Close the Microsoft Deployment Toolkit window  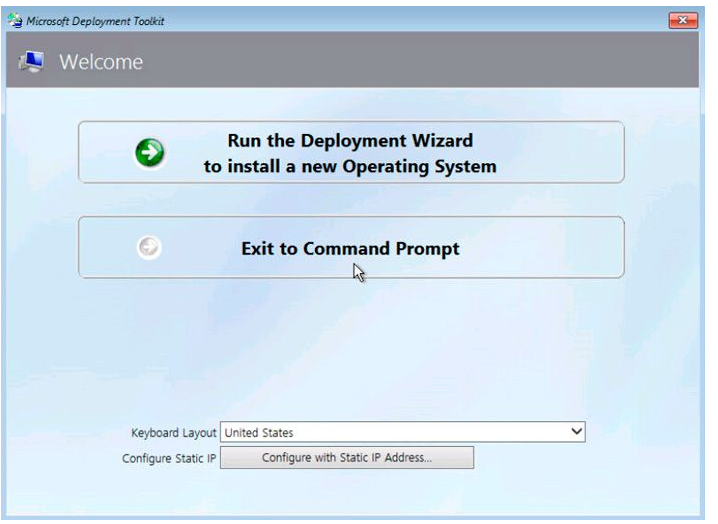(x=683, y=20)
